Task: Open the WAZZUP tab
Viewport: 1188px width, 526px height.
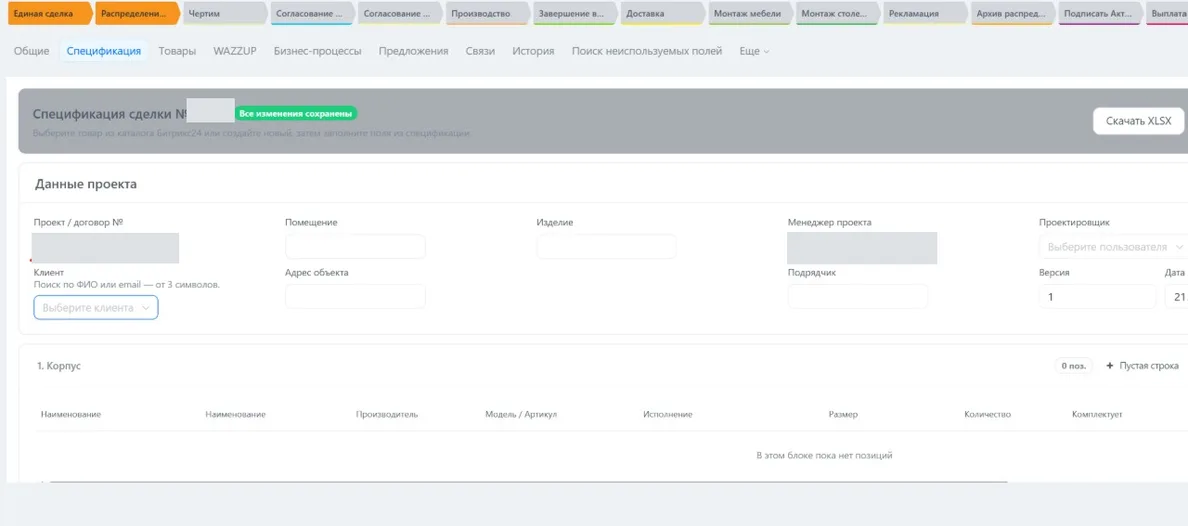Action: pyautogui.click(x=235, y=51)
